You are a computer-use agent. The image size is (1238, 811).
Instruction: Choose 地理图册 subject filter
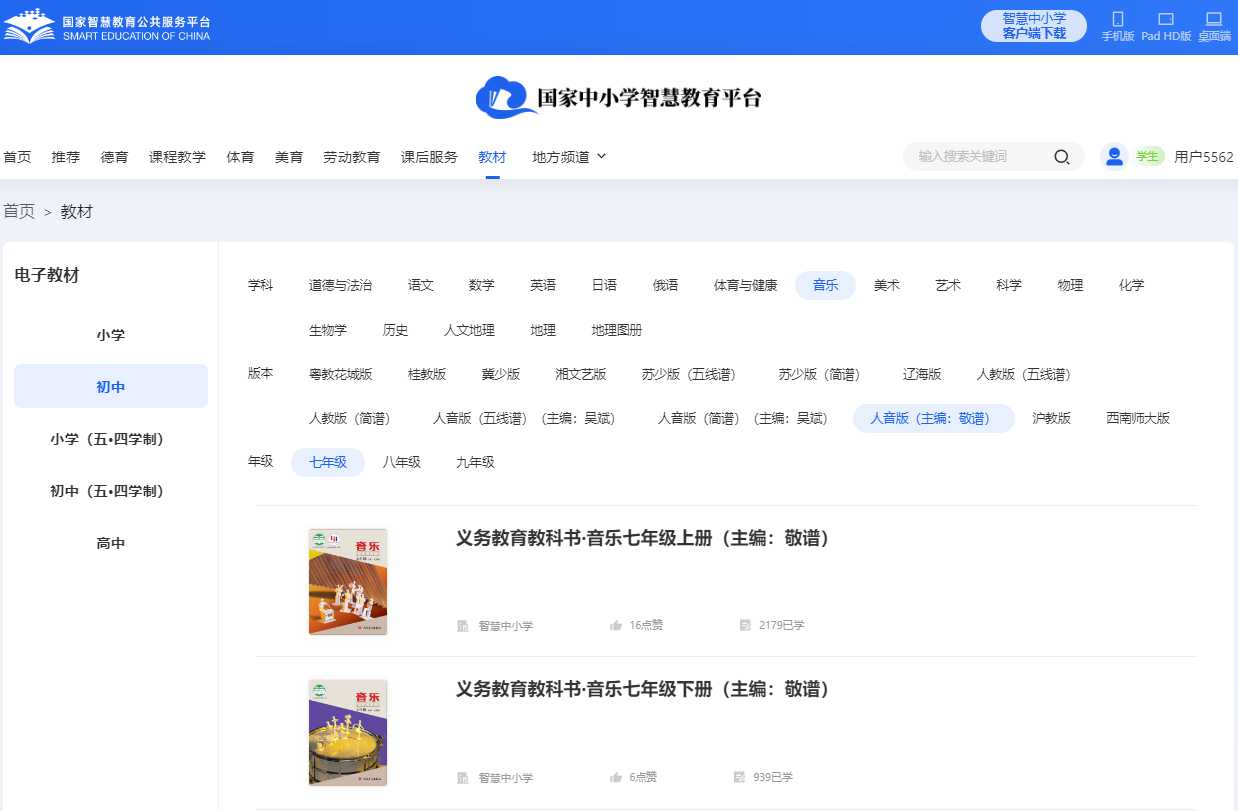tap(617, 330)
